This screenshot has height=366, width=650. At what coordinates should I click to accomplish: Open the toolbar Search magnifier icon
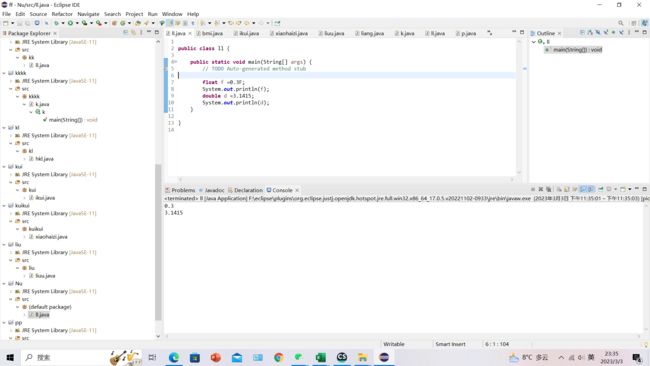(621, 23)
